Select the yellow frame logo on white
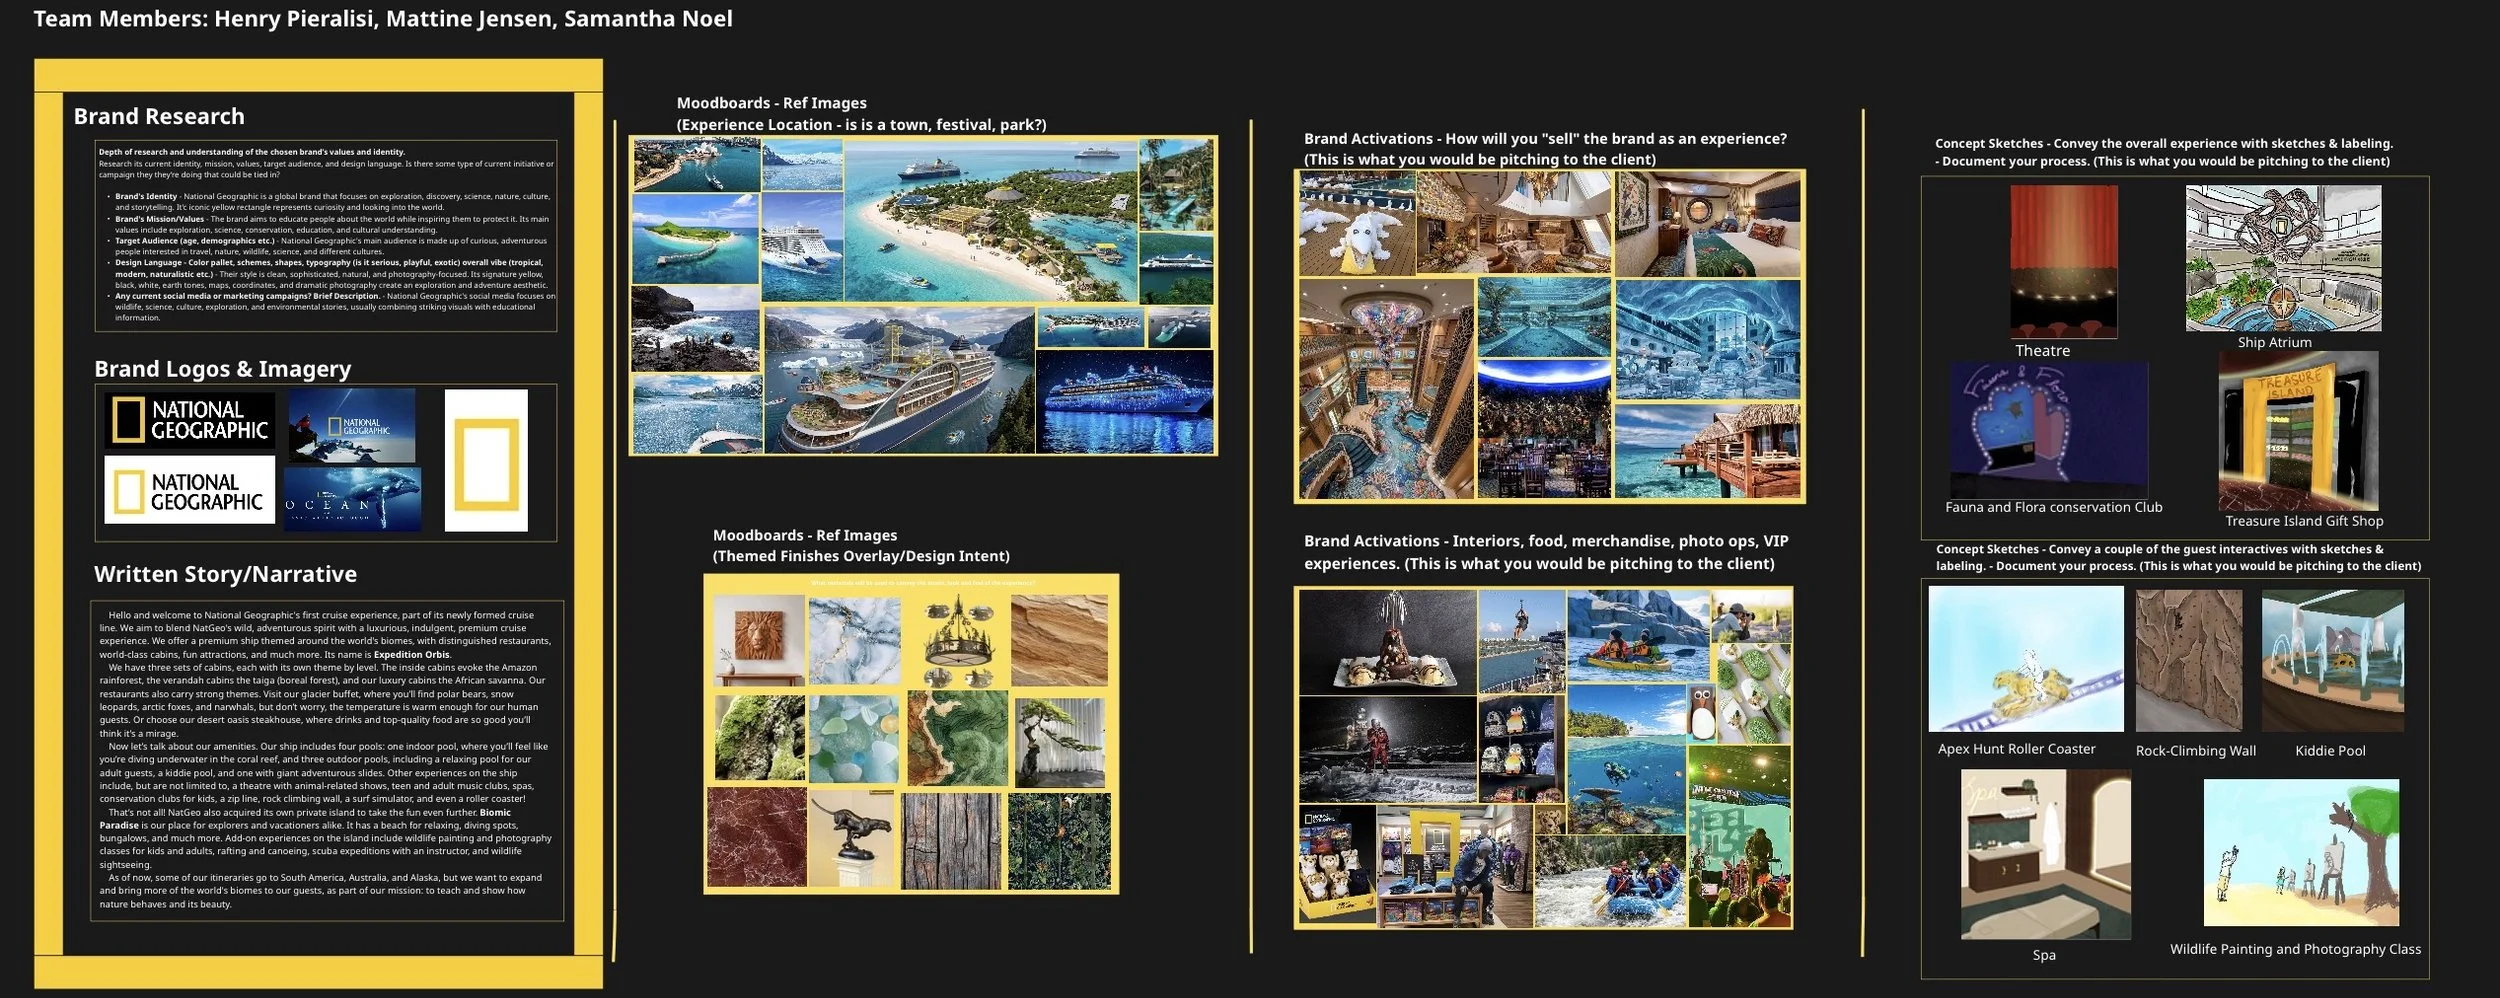 pos(486,460)
